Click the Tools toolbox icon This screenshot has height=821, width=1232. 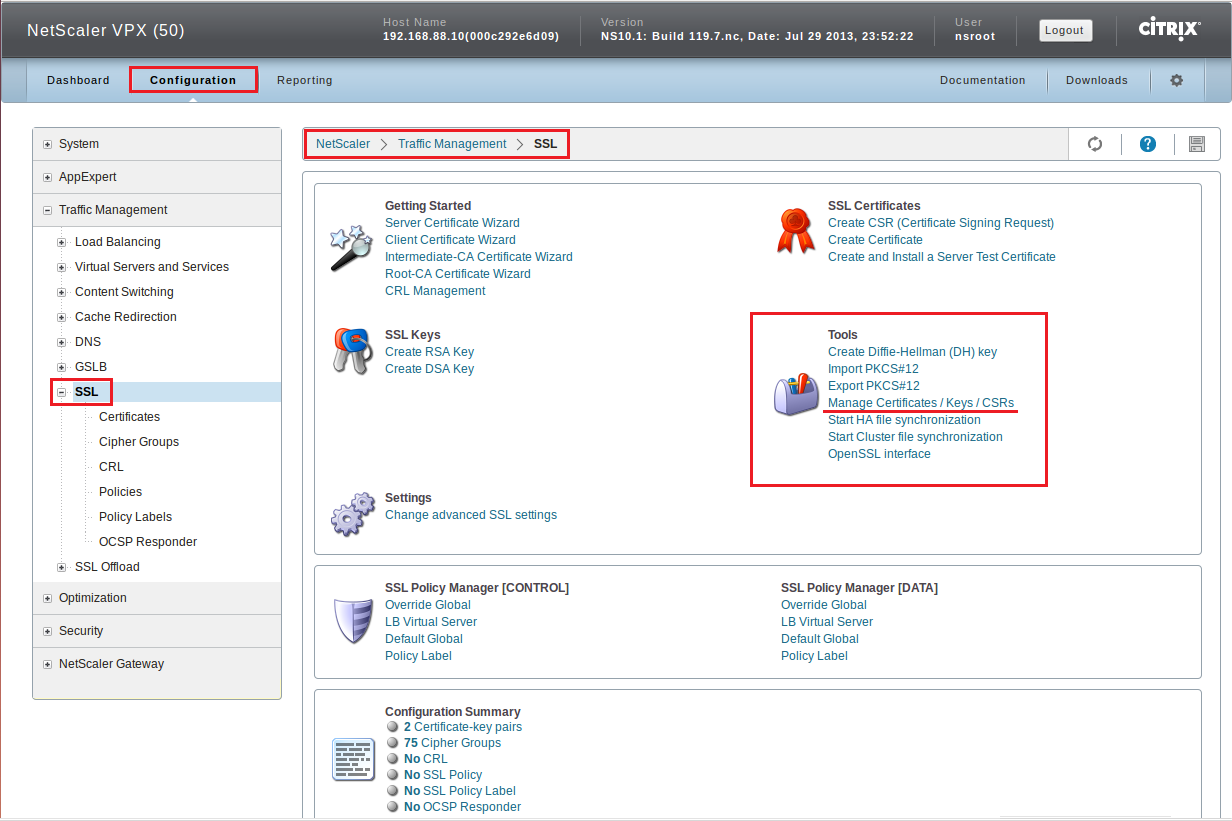pyautogui.click(x=797, y=395)
